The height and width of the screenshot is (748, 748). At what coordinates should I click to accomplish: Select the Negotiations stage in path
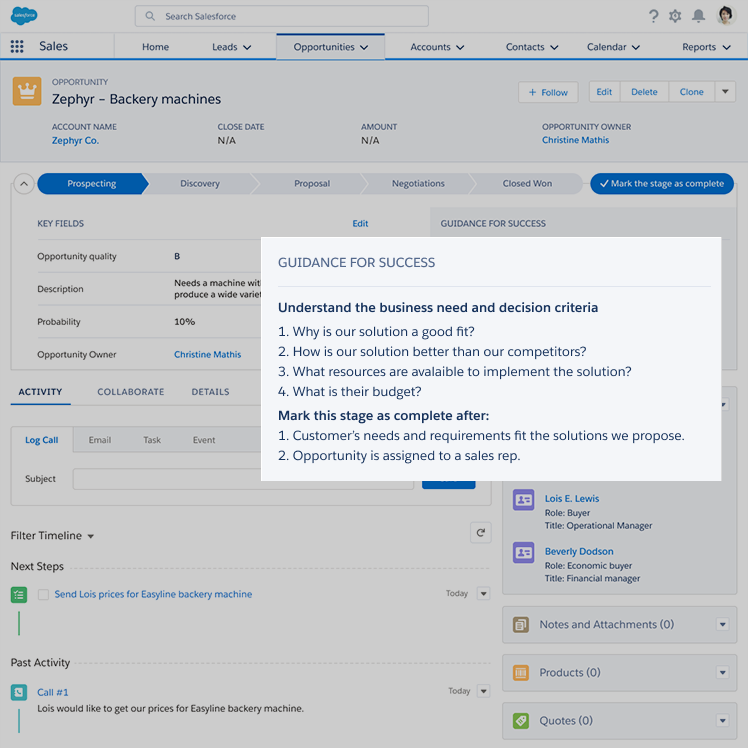[418, 184]
